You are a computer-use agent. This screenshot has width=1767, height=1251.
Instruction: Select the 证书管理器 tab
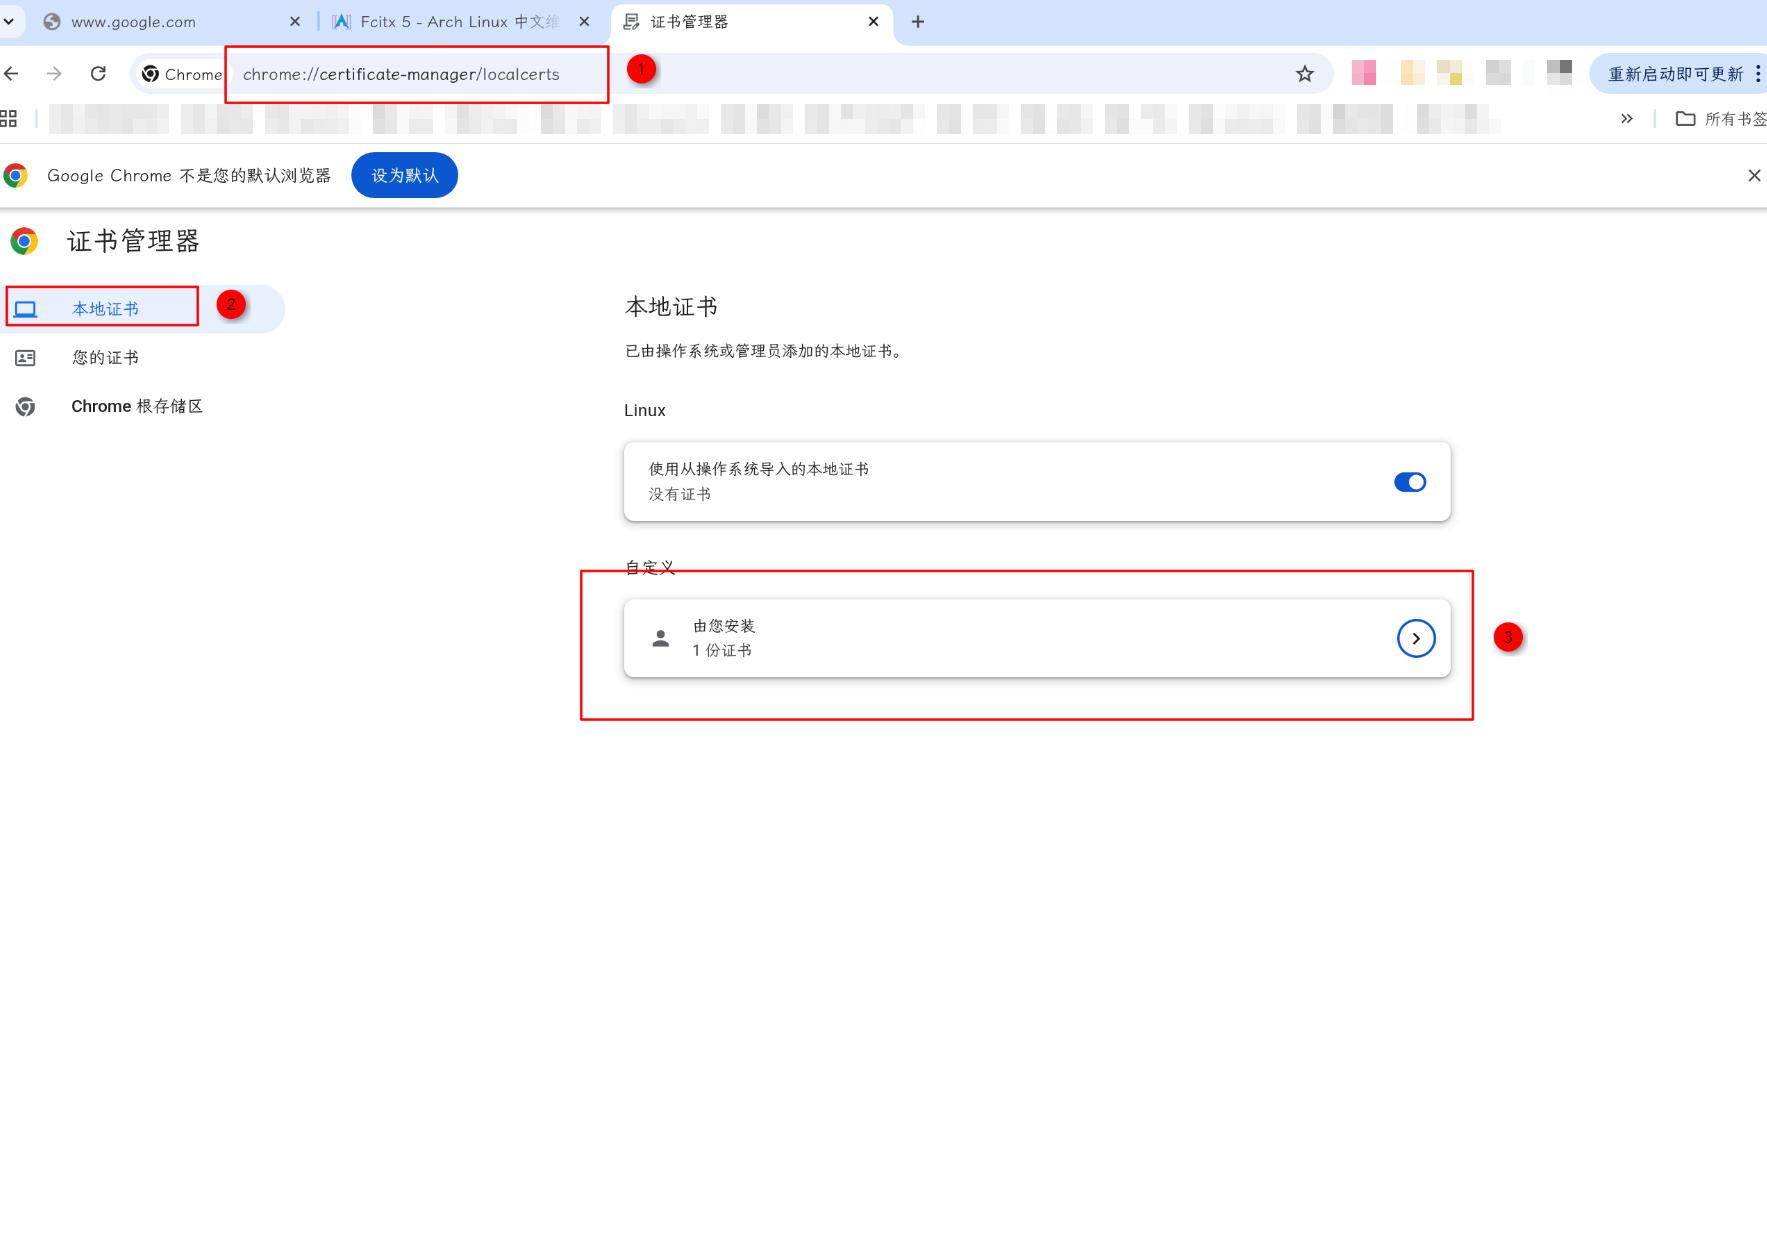point(750,21)
